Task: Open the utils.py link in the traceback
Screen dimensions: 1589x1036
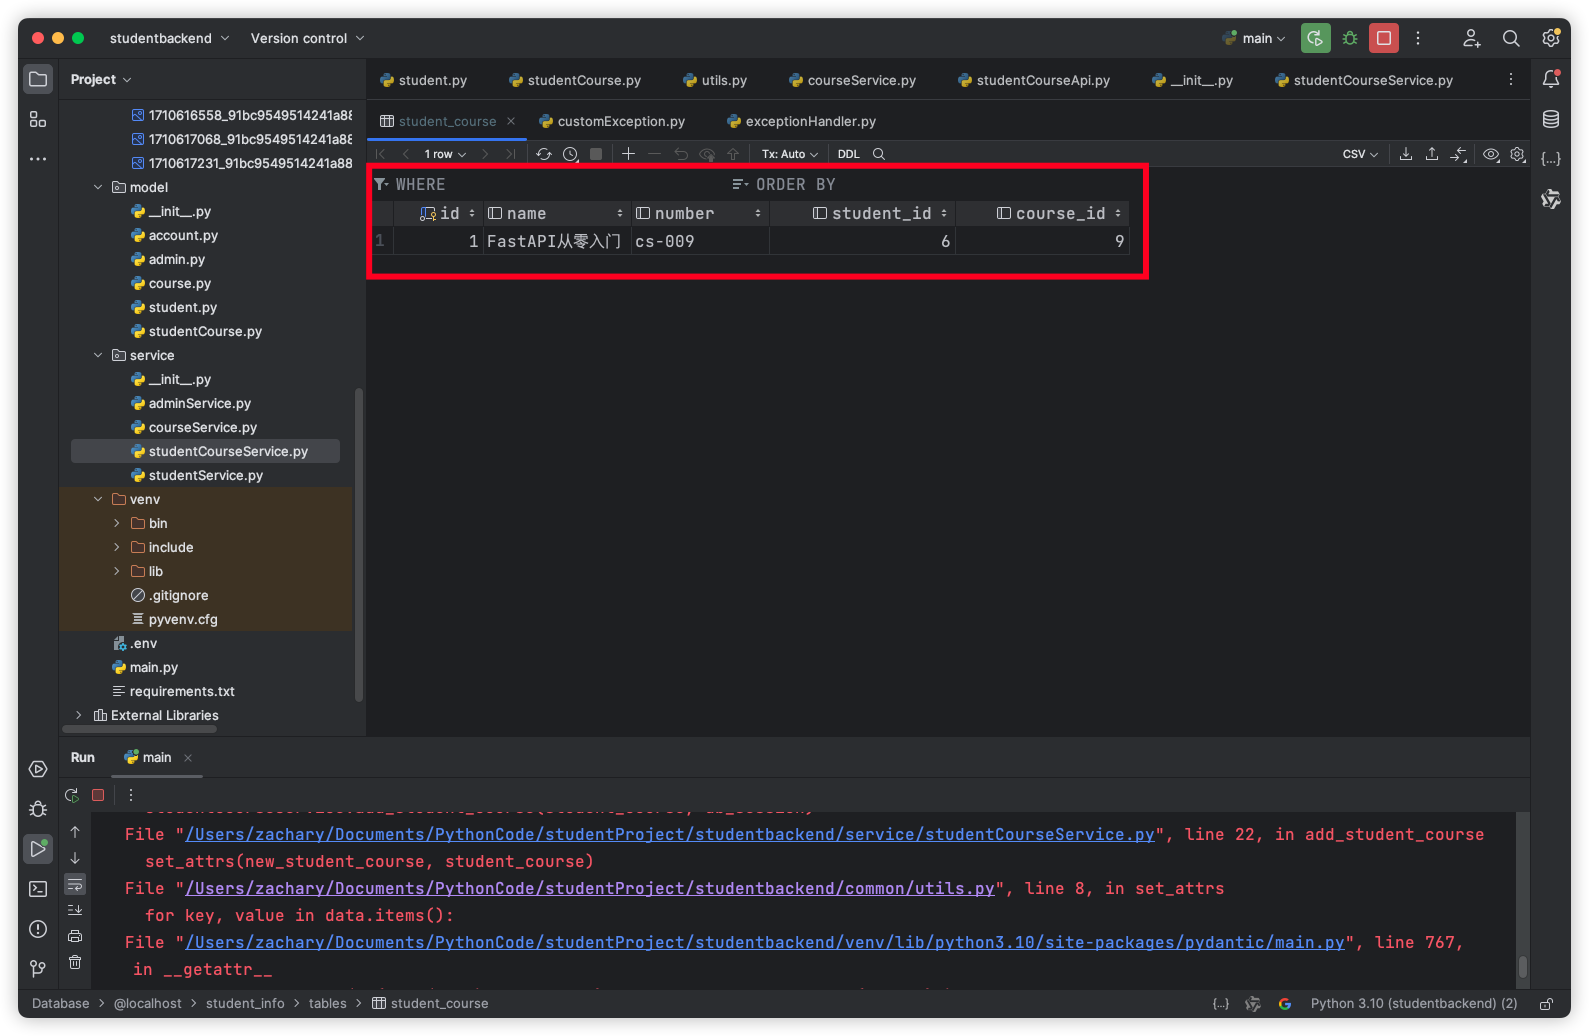Action: pos(590,888)
